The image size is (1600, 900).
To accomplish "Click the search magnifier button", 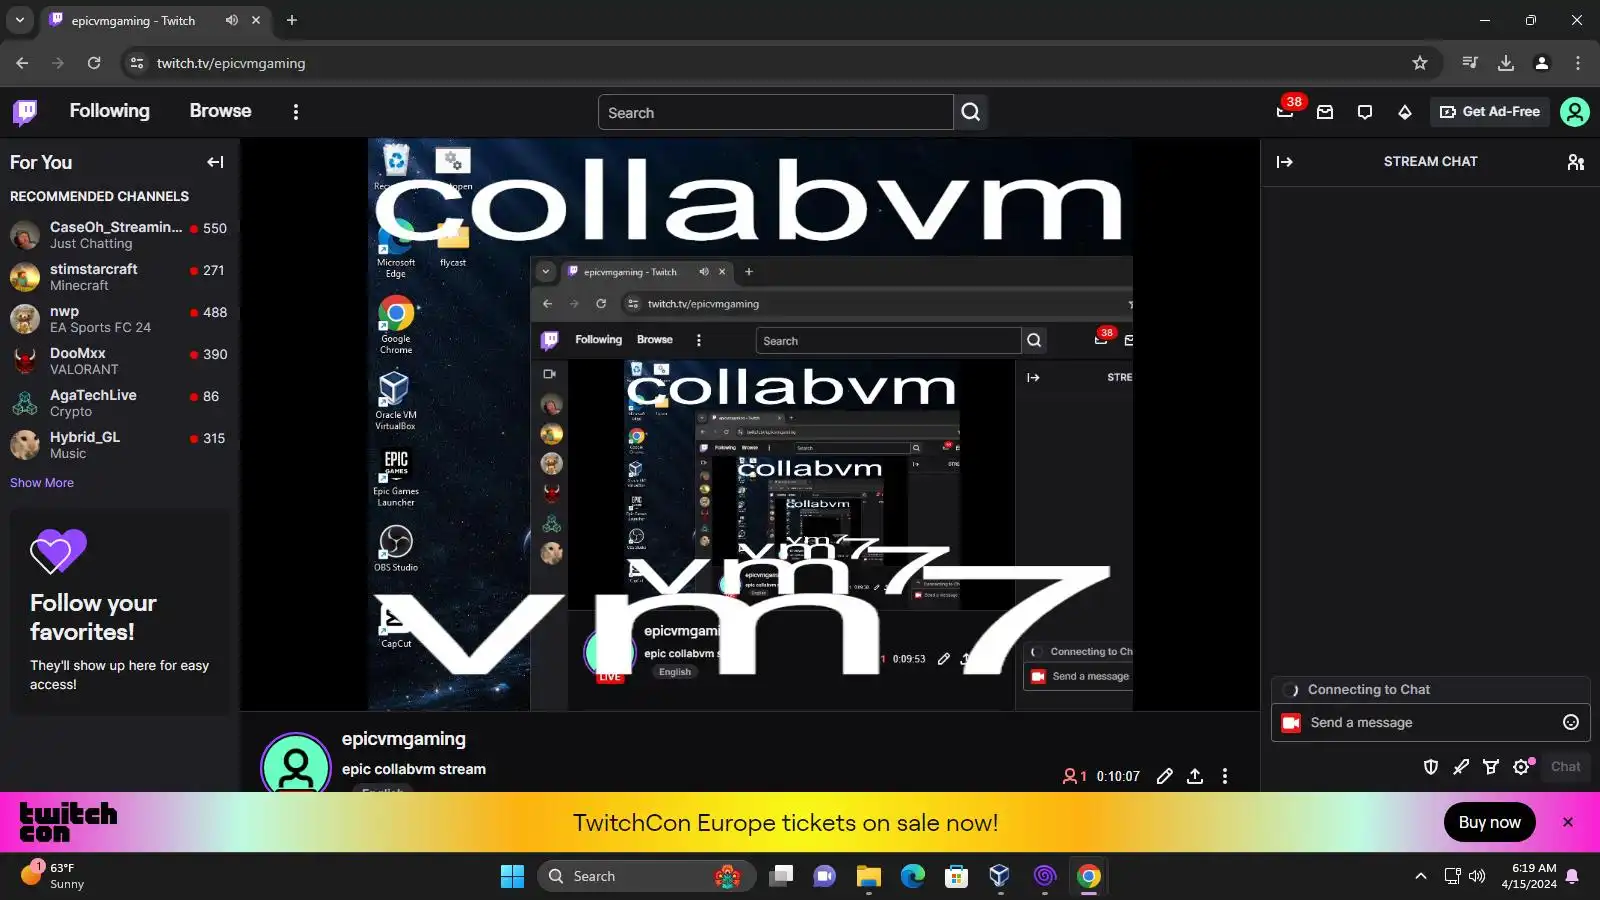I will pos(971,112).
